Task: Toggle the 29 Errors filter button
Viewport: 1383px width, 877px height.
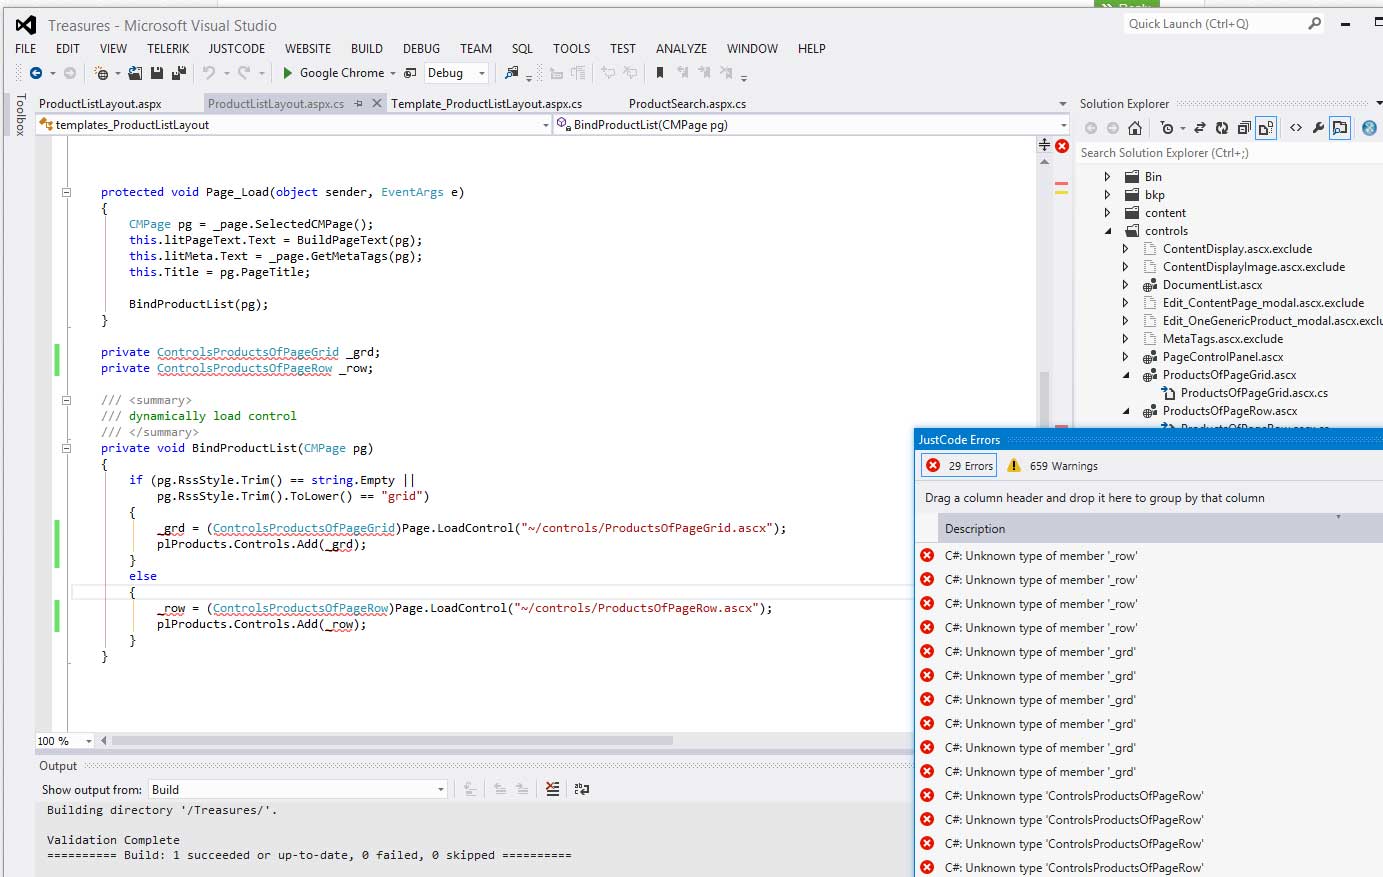Action: coord(960,465)
